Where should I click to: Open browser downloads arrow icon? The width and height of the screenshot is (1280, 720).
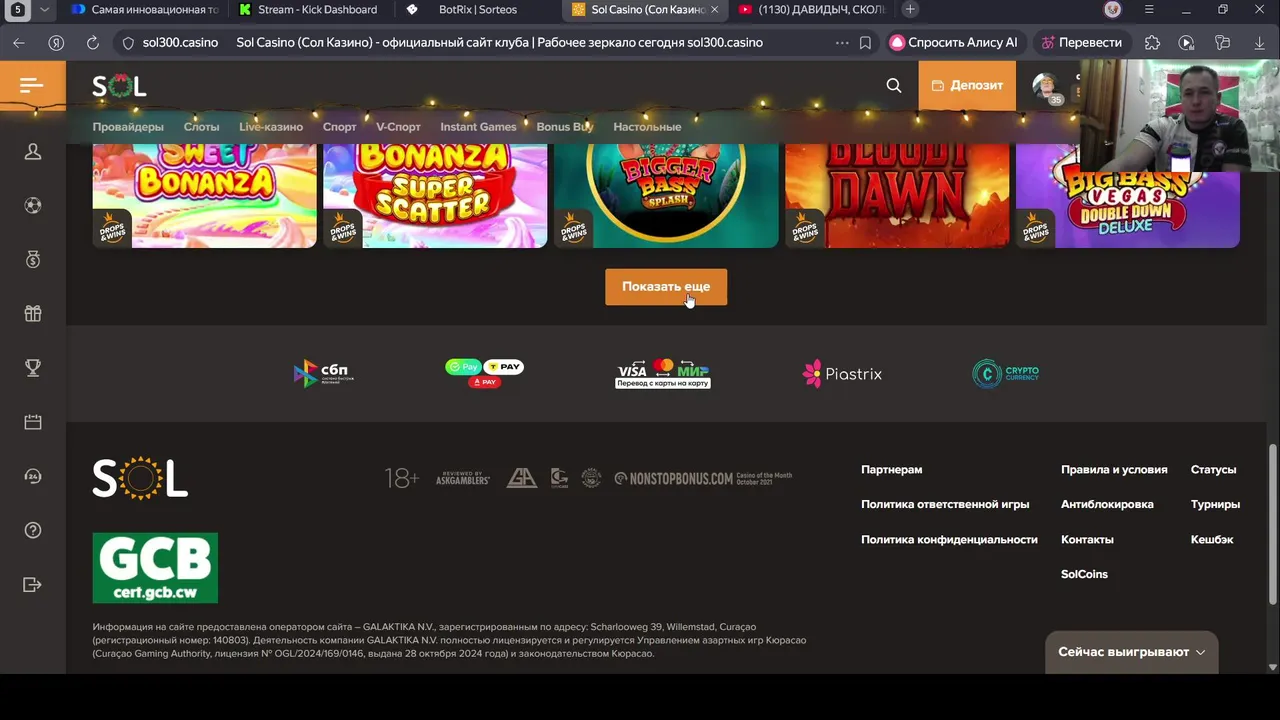coord(1259,43)
